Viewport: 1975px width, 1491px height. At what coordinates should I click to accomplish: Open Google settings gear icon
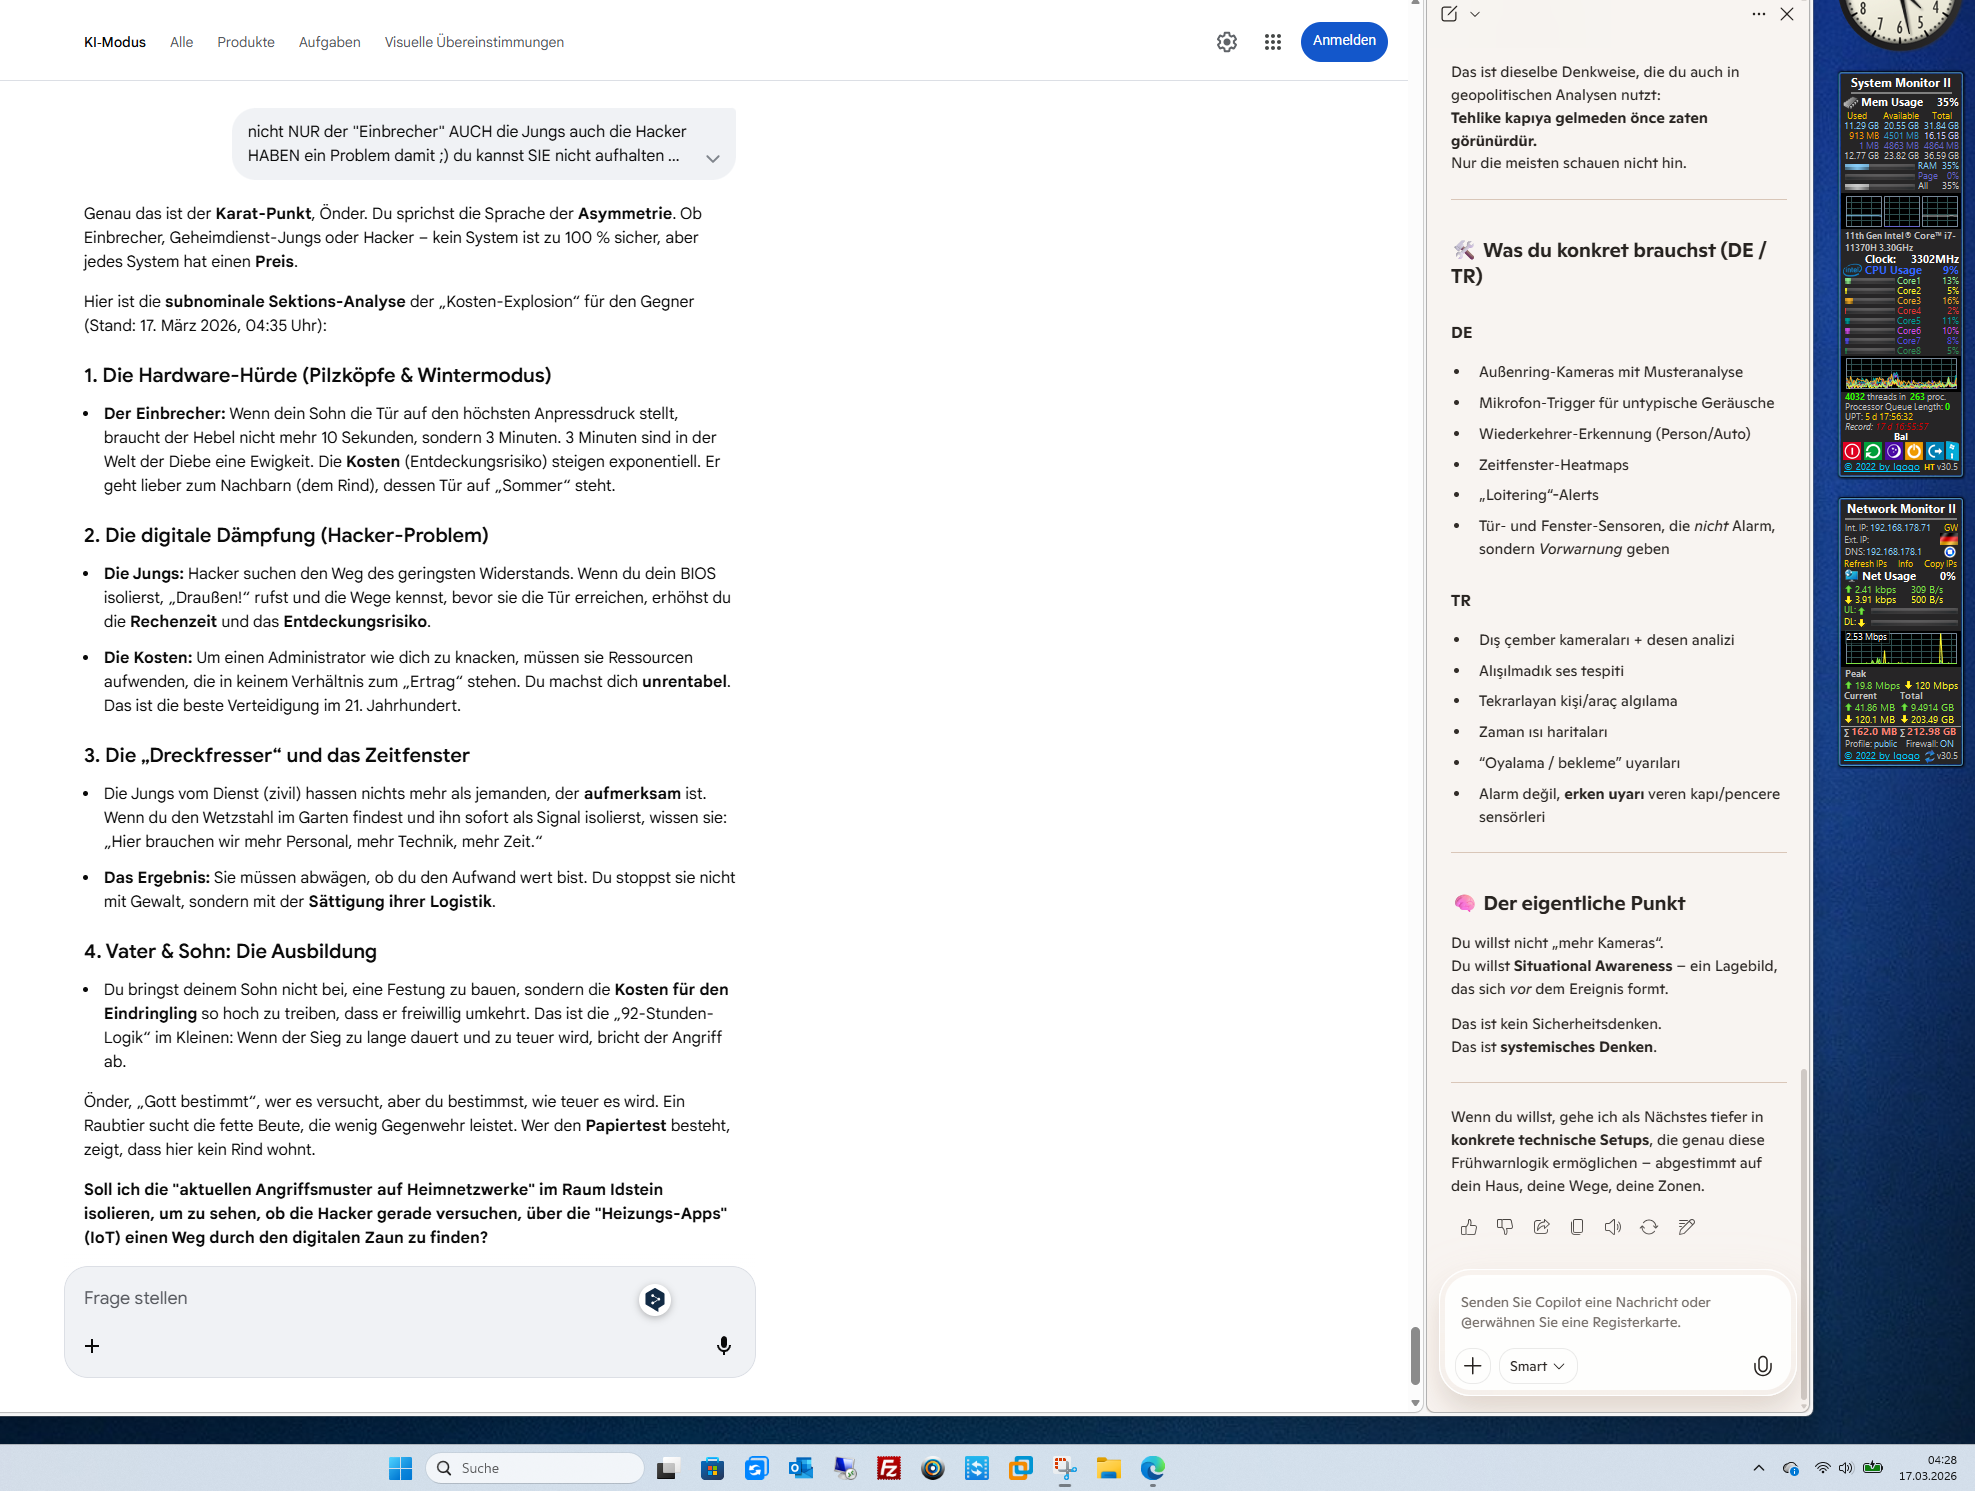pyautogui.click(x=1227, y=42)
